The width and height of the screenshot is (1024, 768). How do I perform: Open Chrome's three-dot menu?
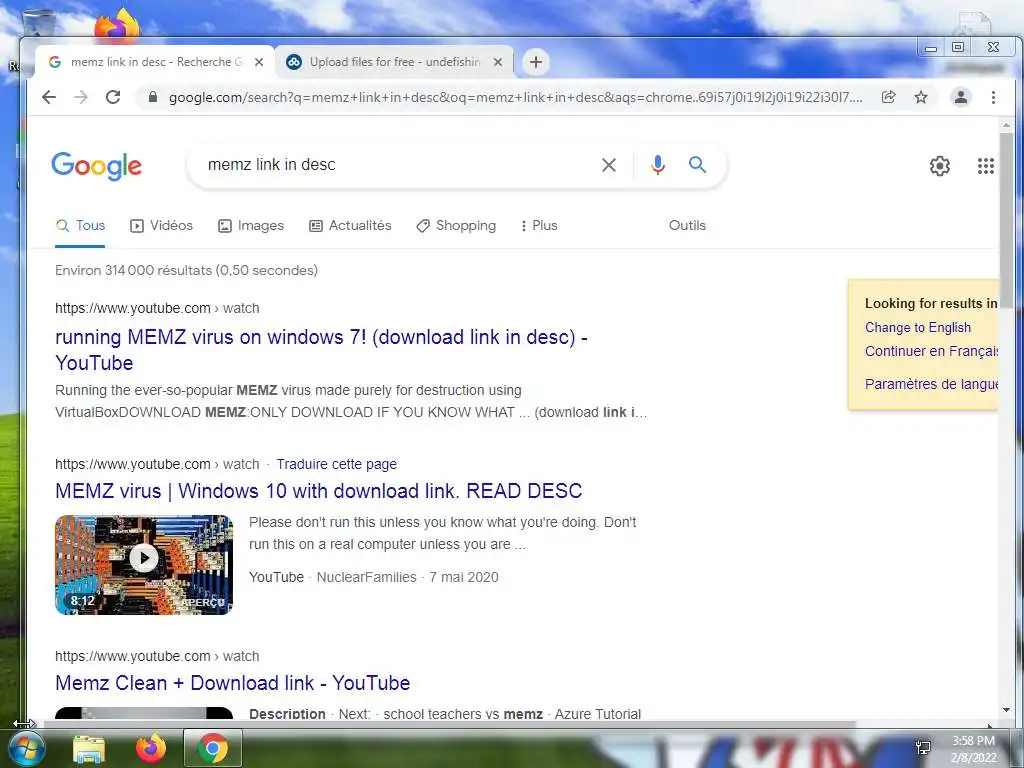pyautogui.click(x=993, y=97)
